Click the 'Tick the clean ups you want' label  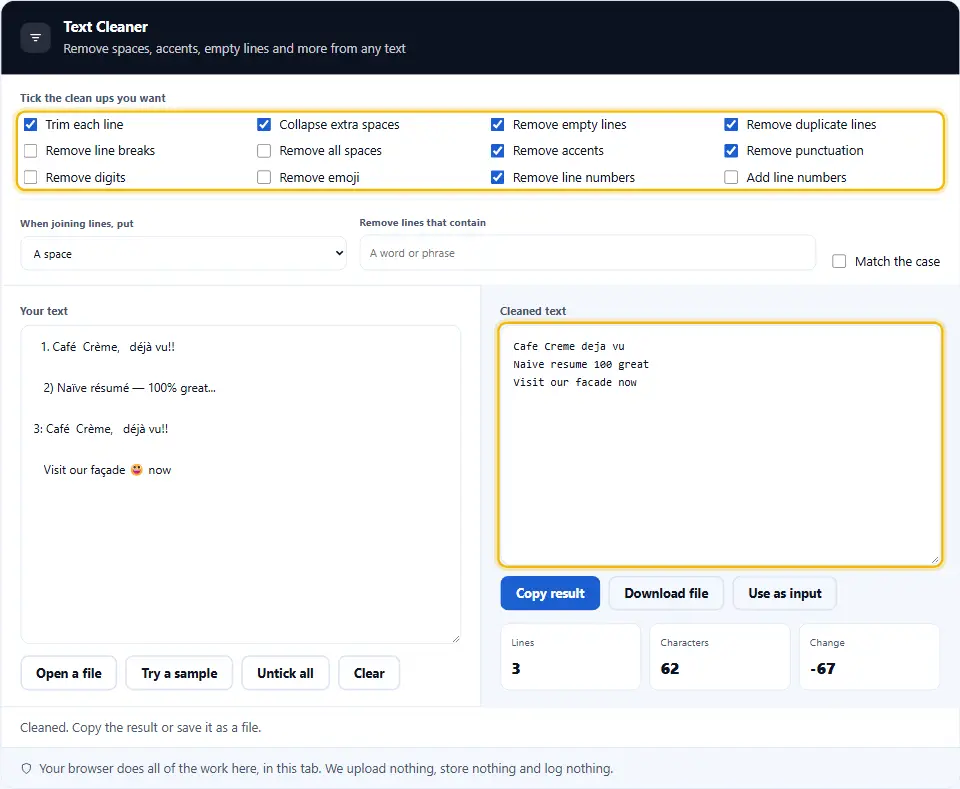pos(92,98)
